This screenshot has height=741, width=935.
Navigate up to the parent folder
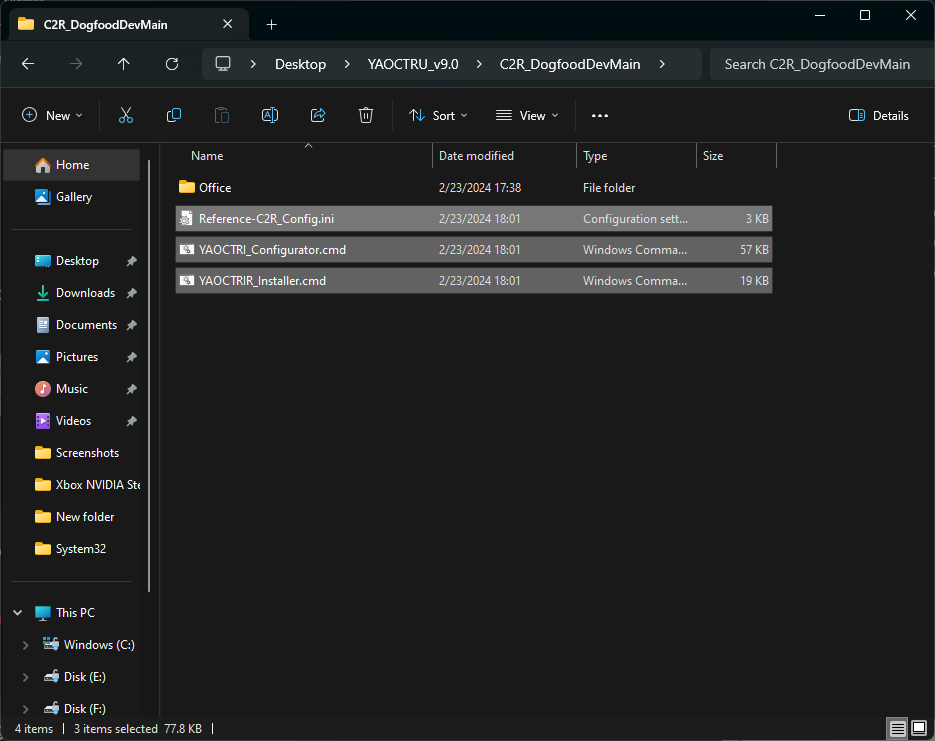click(x=123, y=63)
